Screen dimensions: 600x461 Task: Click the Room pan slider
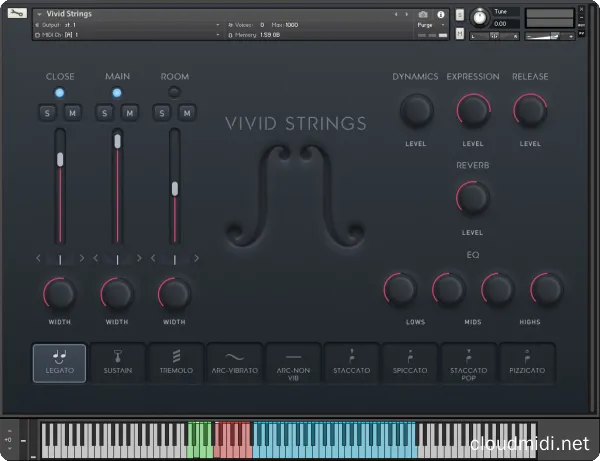[175, 260]
